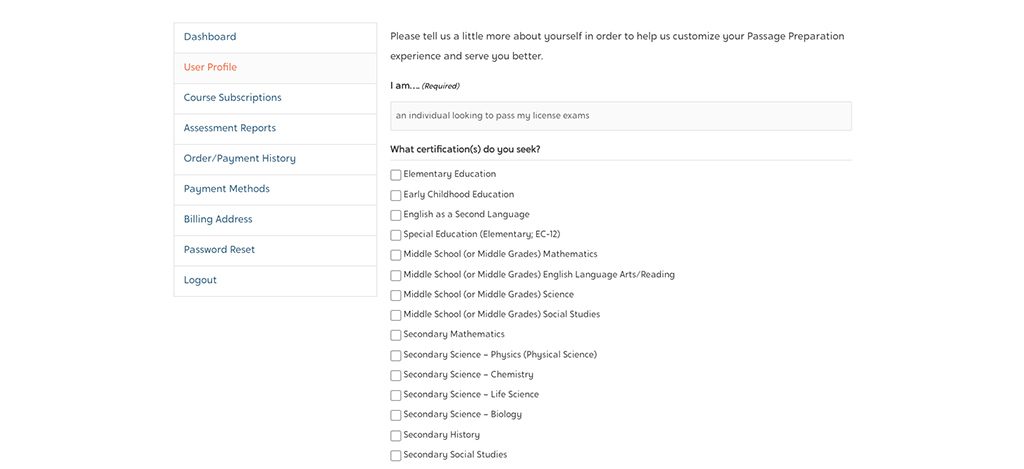Viewport: 1024px width, 469px height.
Task: Go to Course Subscriptions
Action: (275, 98)
